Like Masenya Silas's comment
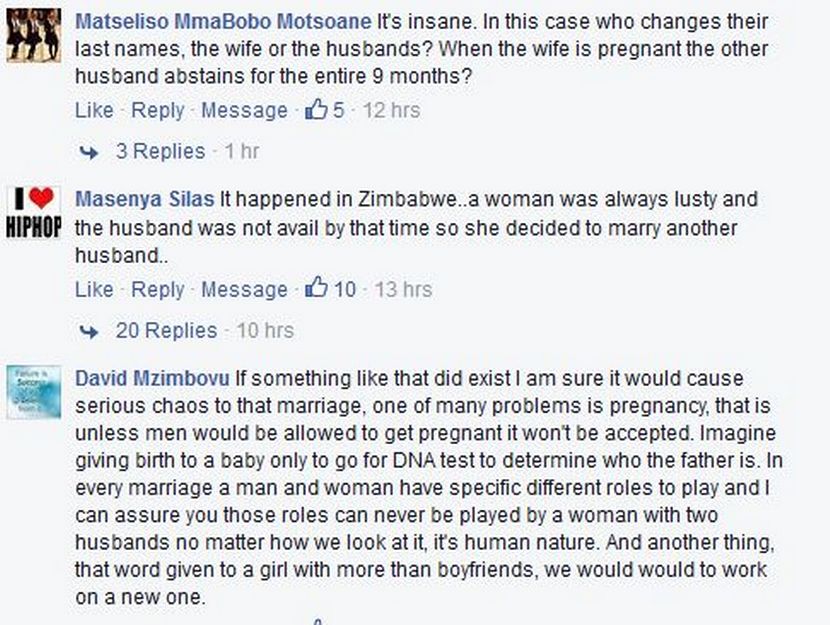 [94, 289]
